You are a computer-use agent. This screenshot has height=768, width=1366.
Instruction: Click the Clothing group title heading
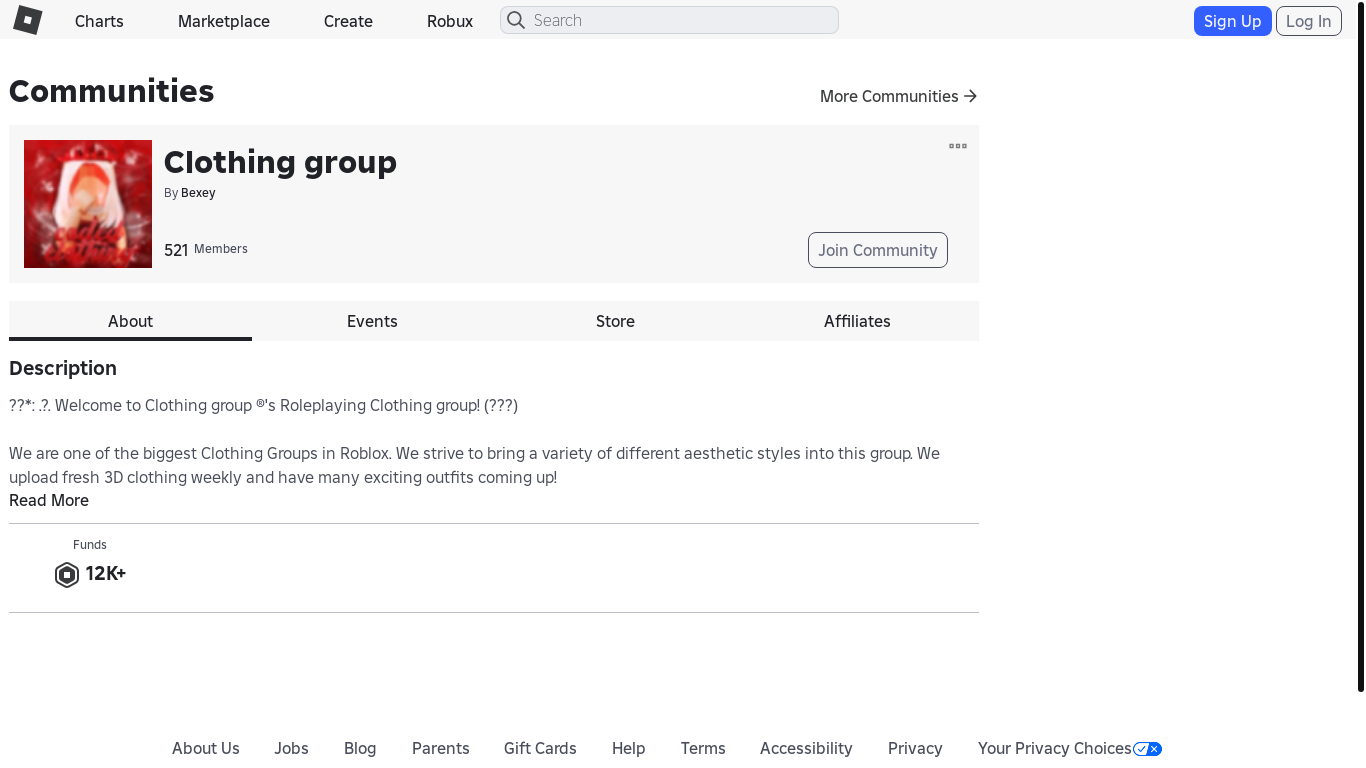click(x=280, y=162)
